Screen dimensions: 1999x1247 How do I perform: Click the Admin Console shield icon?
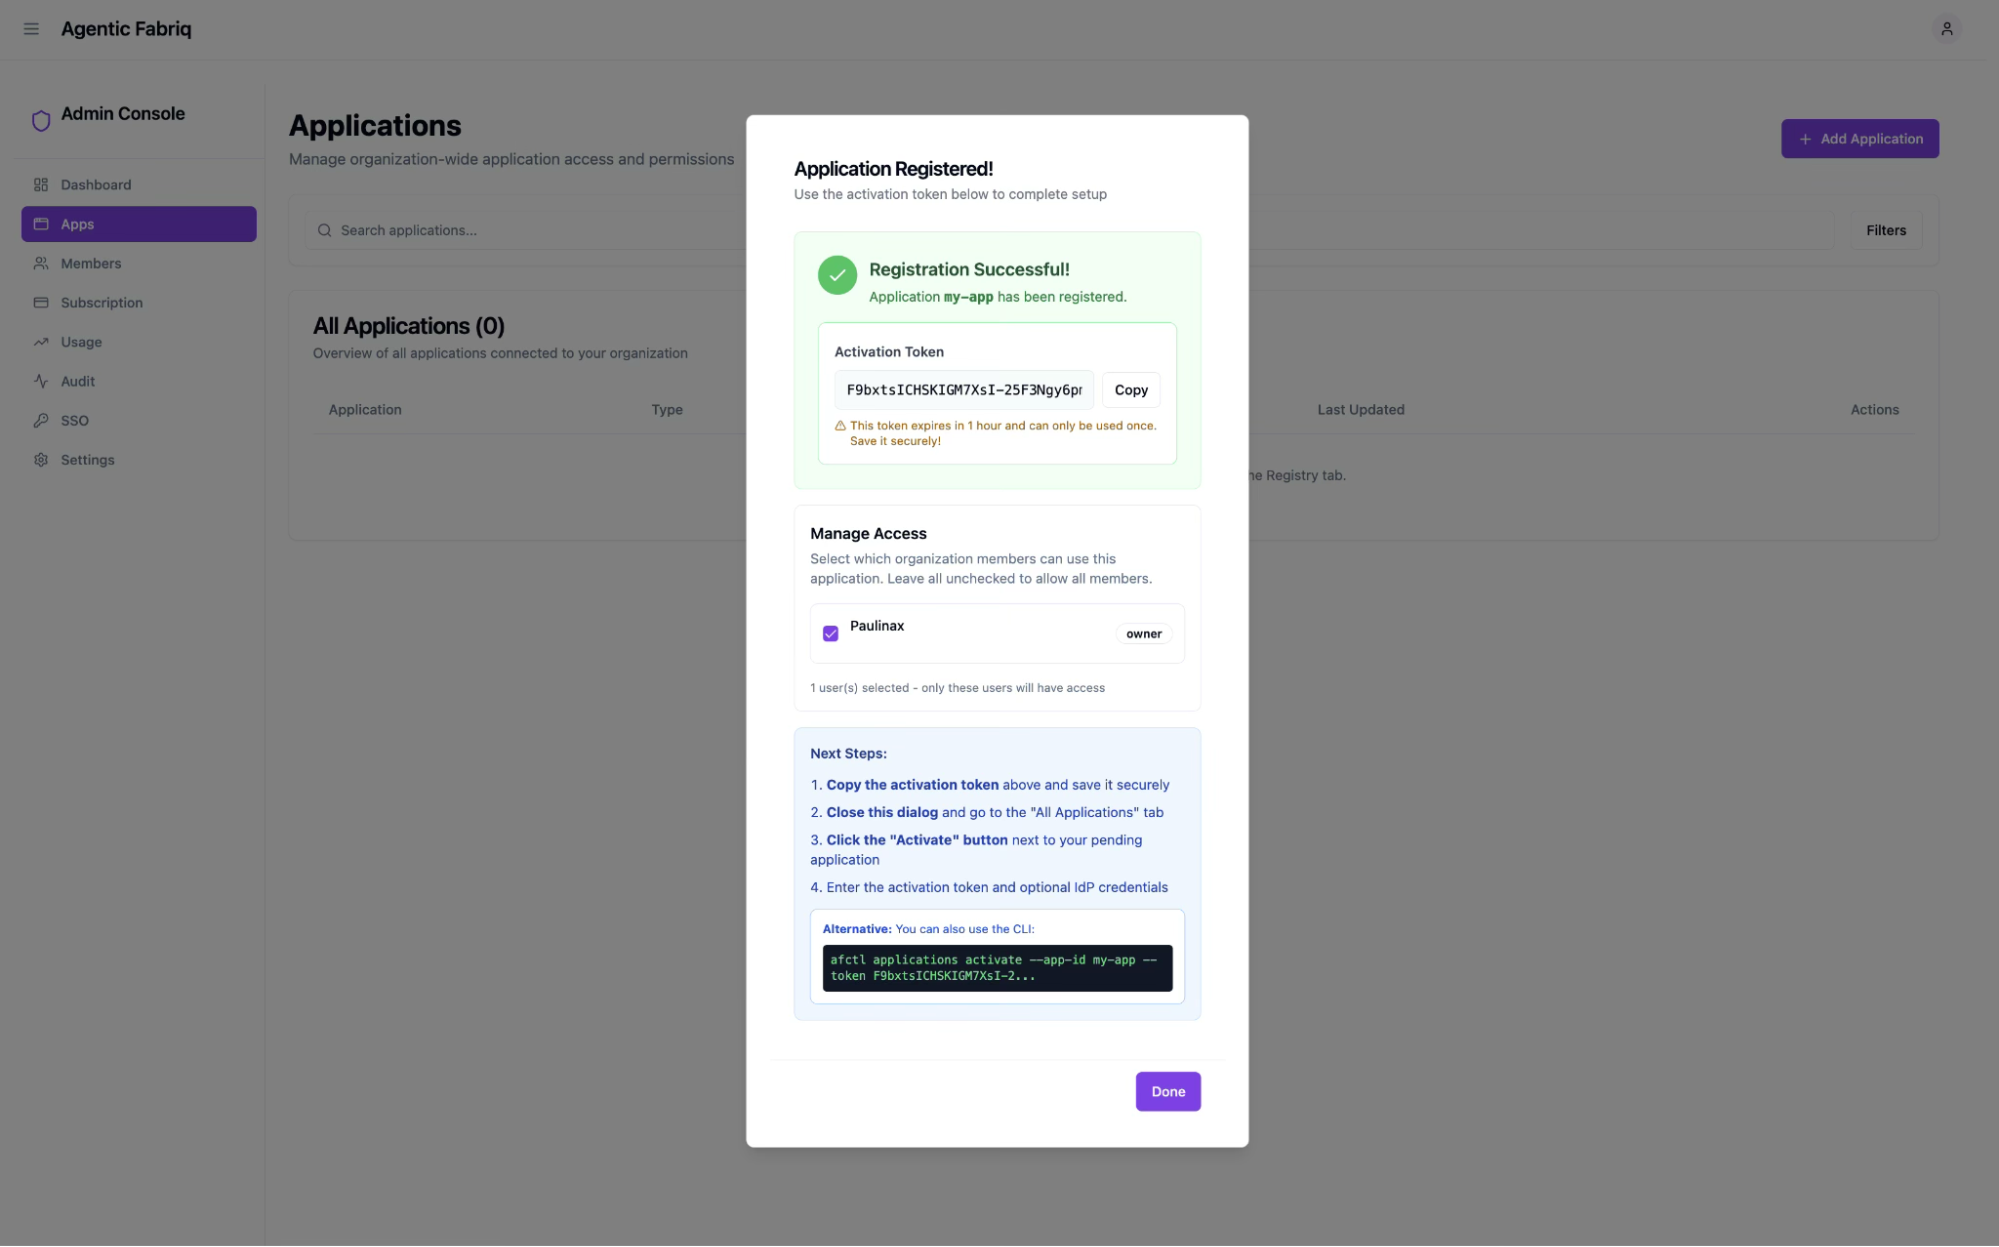click(41, 121)
